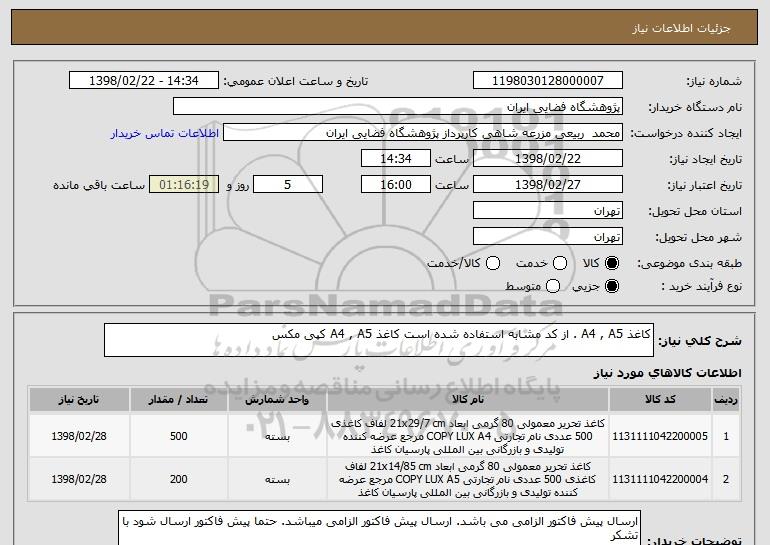The width and height of the screenshot is (770, 545).
Task: Click the general need description text box
Action: [x=379, y=340]
